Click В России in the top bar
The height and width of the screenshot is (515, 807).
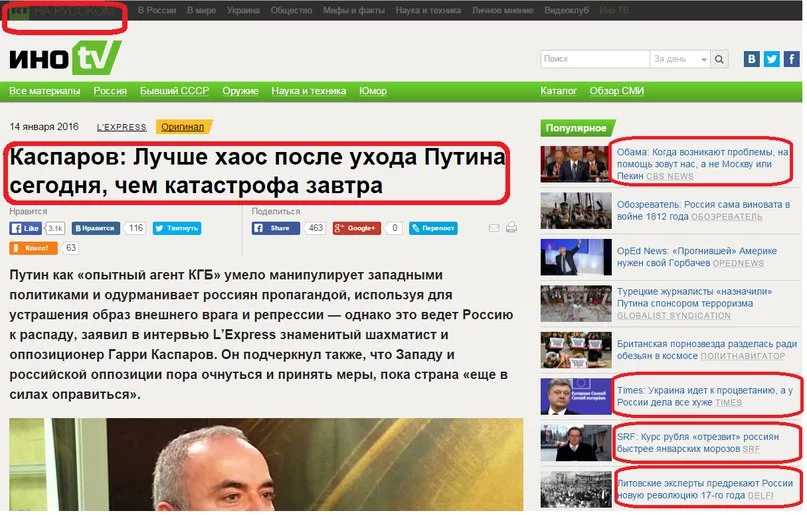tap(157, 10)
